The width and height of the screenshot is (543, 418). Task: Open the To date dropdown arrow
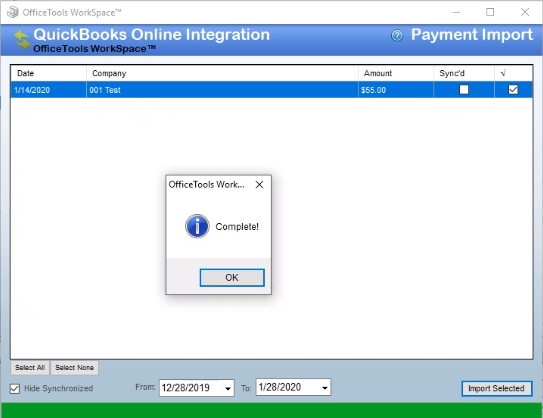click(324, 388)
